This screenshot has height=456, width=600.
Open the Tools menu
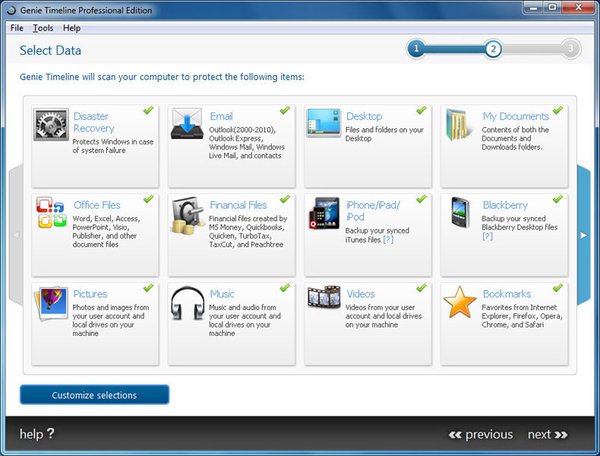(43, 28)
